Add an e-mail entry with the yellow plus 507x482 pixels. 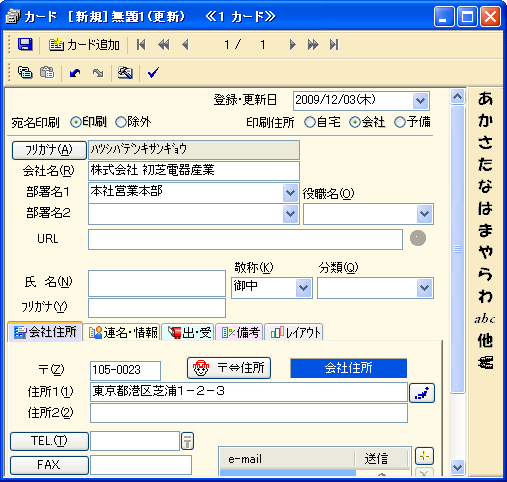tap(424, 456)
